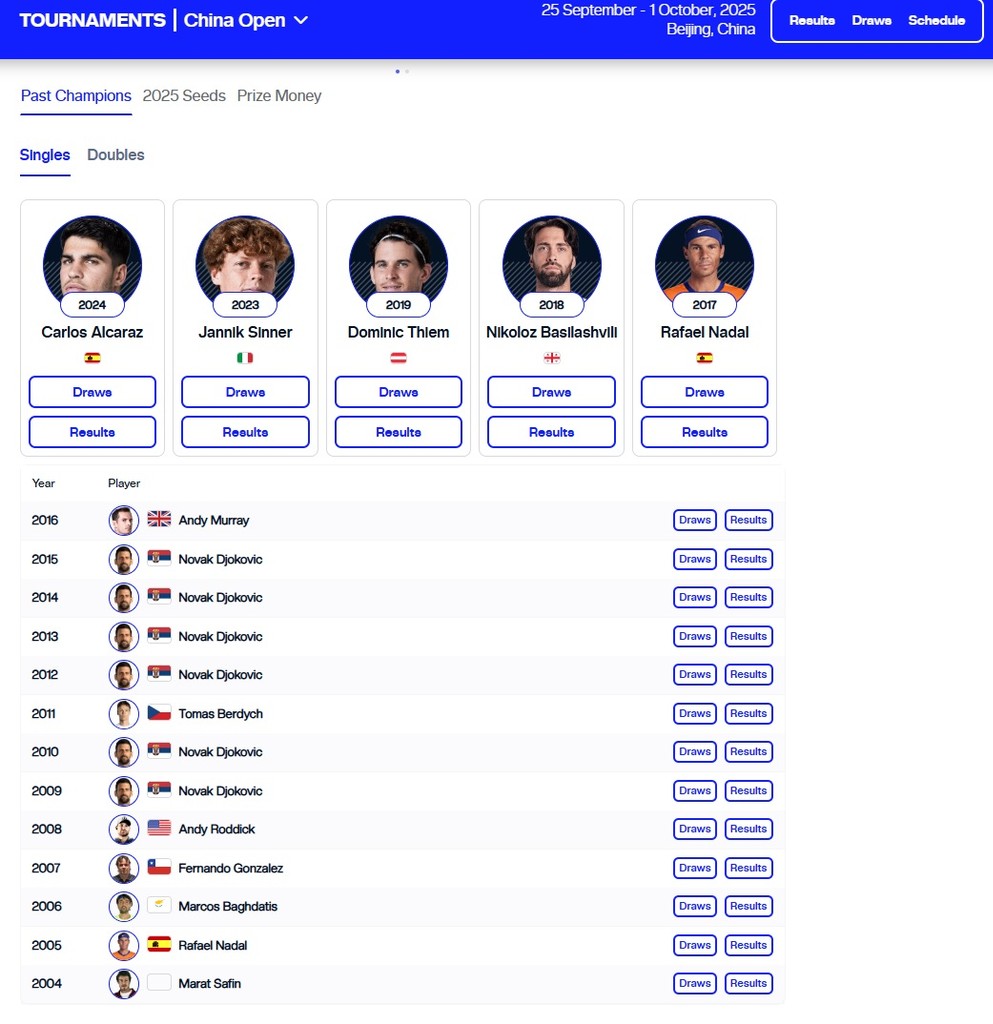
Task: Open Results on Jannik Sinner card
Action: tap(245, 432)
